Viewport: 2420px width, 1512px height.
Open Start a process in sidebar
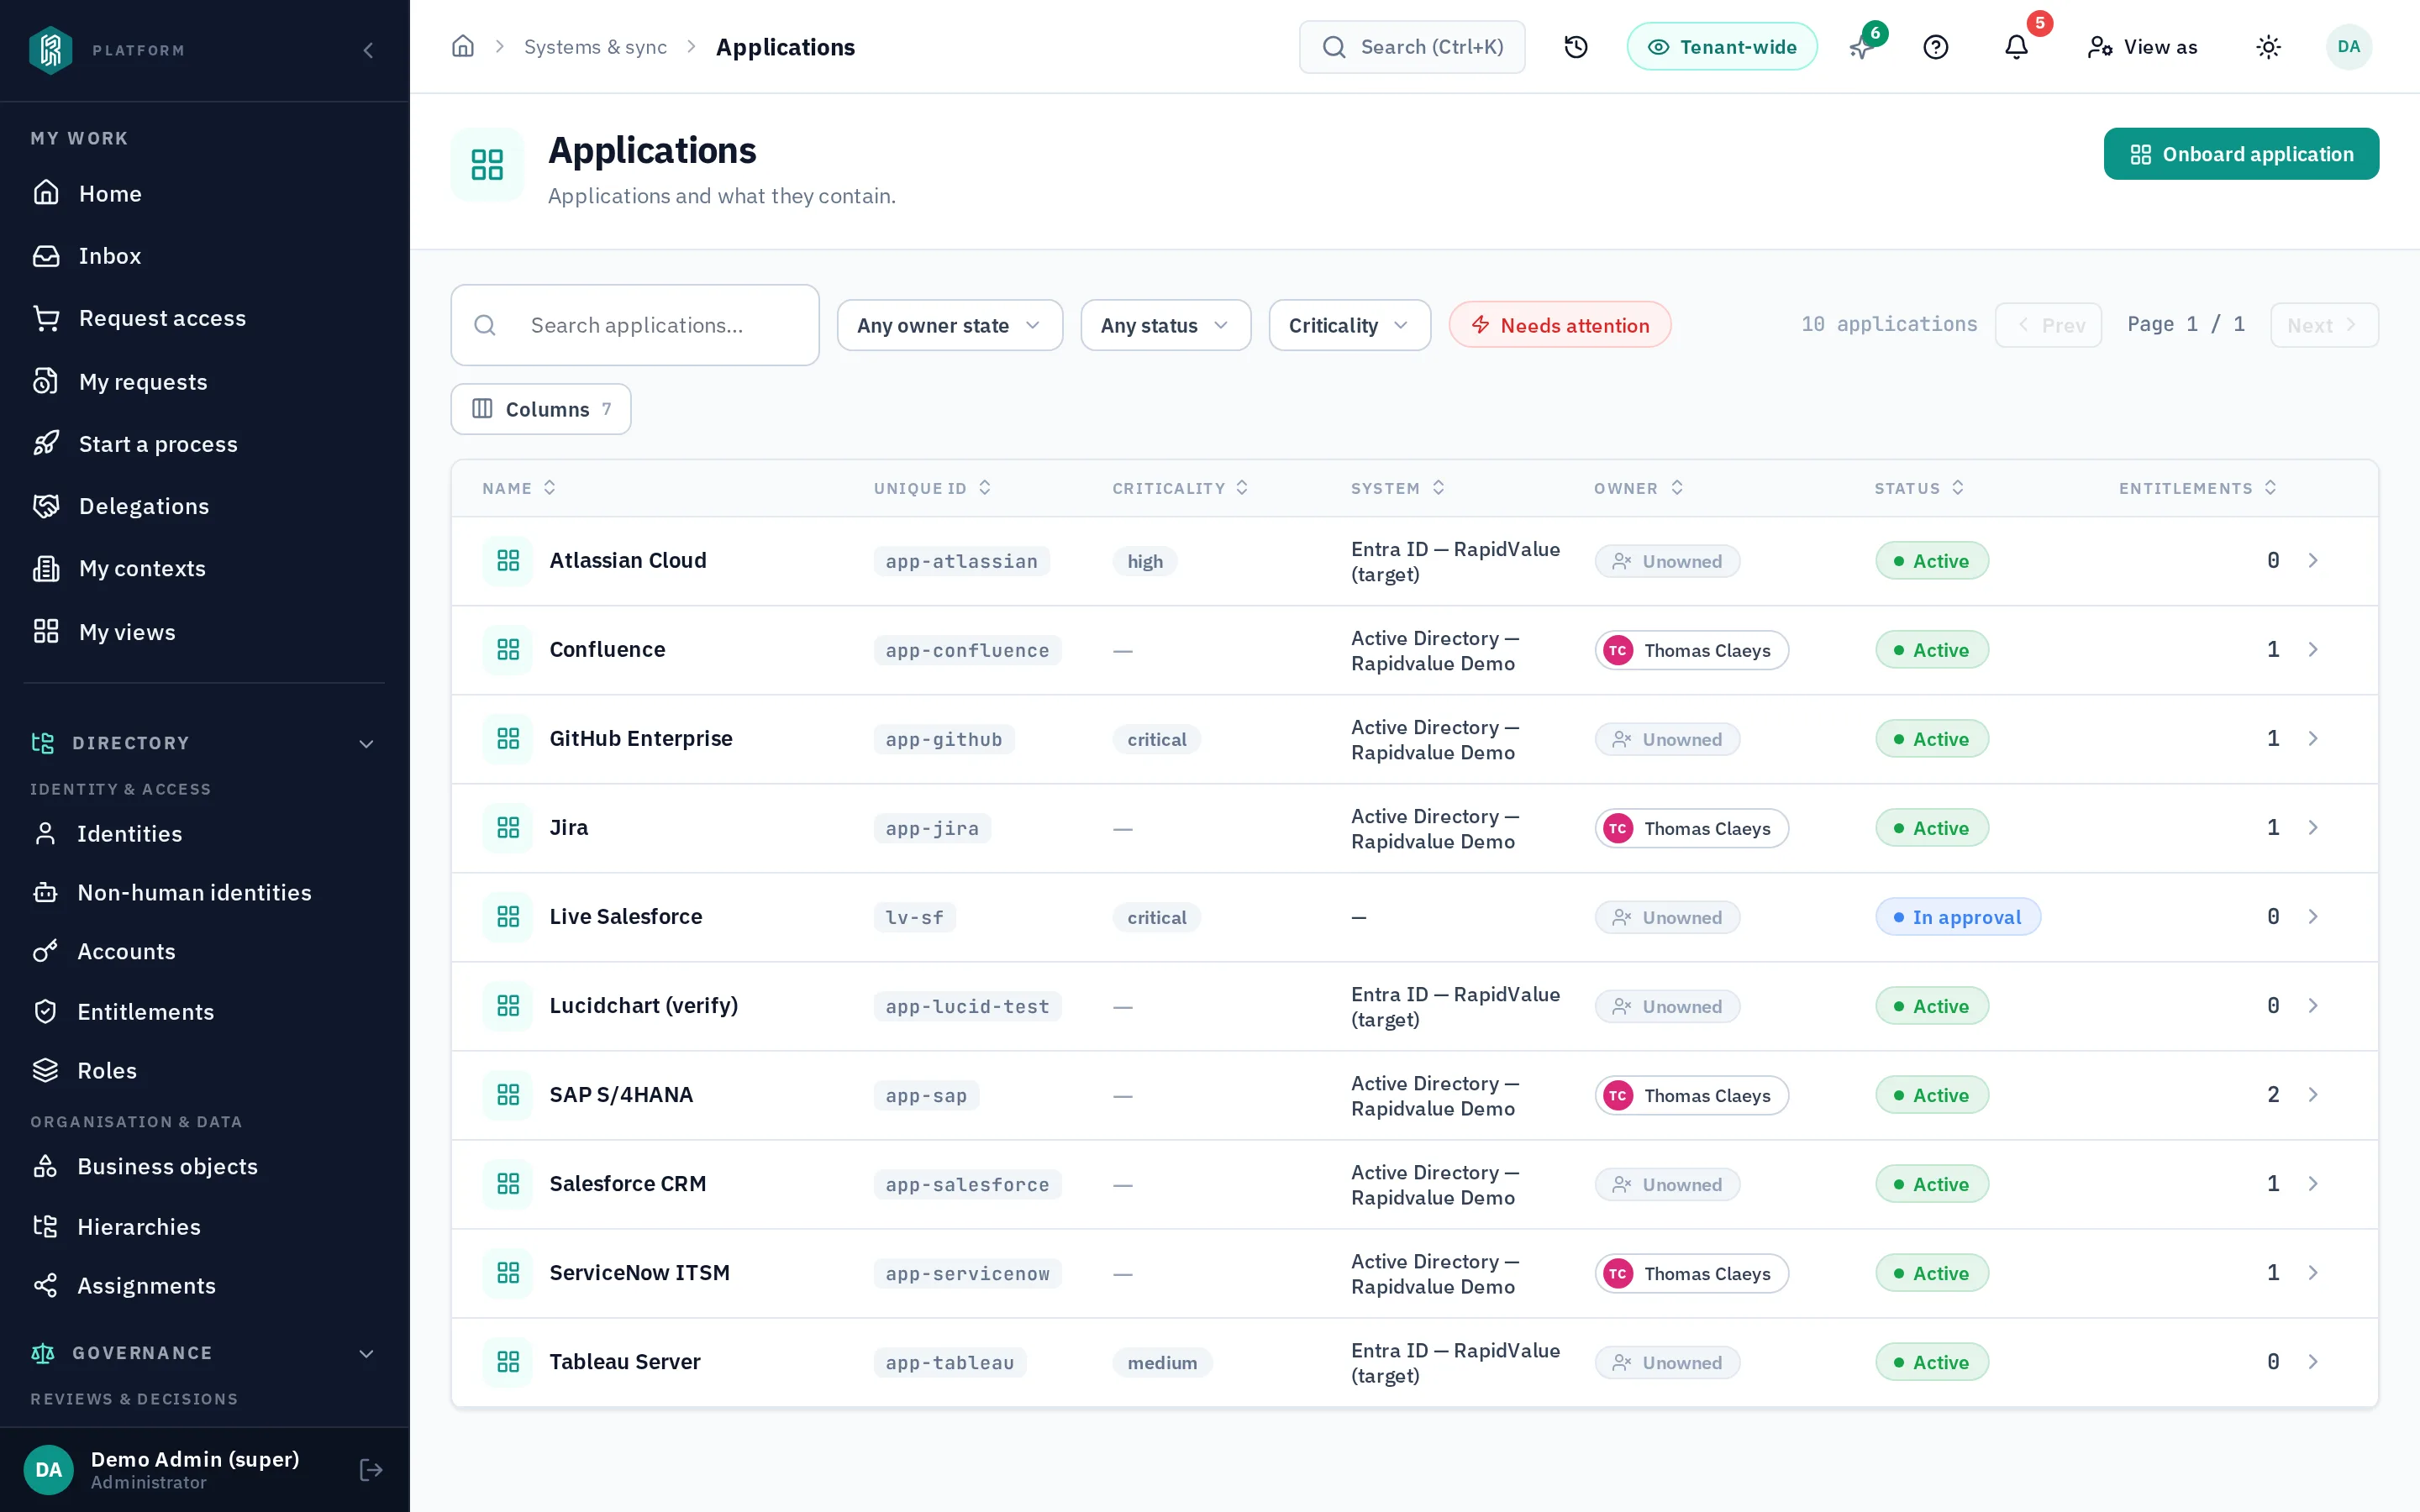pos(204,443)
